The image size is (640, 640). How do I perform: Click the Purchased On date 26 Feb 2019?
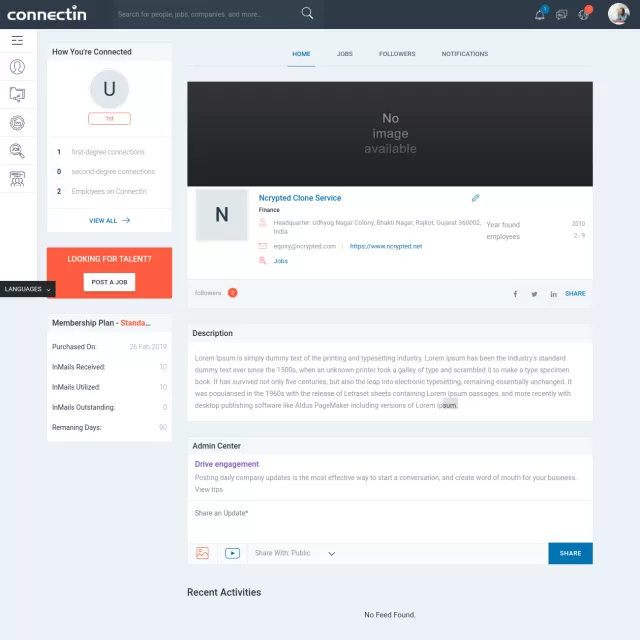click(148, 347)
